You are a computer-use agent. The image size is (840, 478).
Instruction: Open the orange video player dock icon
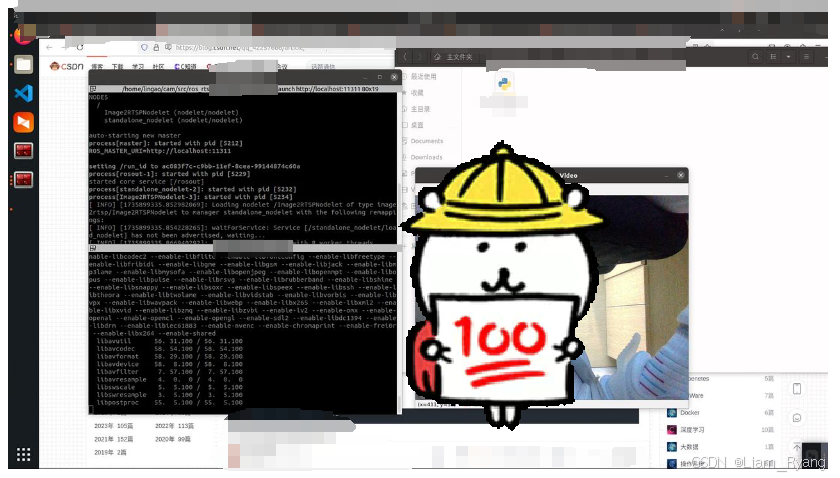[x=23, y=122]
